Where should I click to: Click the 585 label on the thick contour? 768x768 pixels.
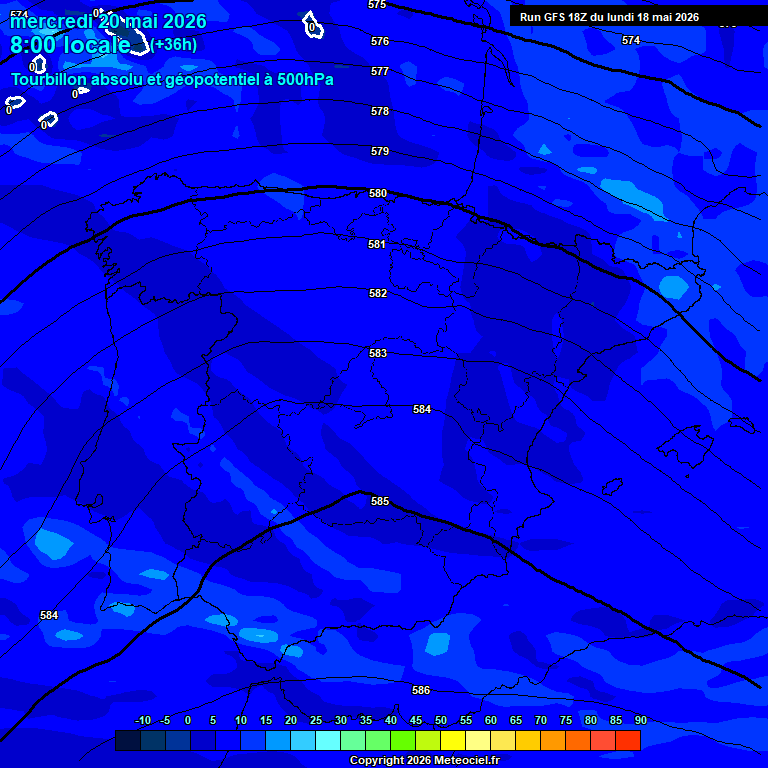[x=380, y=501]
